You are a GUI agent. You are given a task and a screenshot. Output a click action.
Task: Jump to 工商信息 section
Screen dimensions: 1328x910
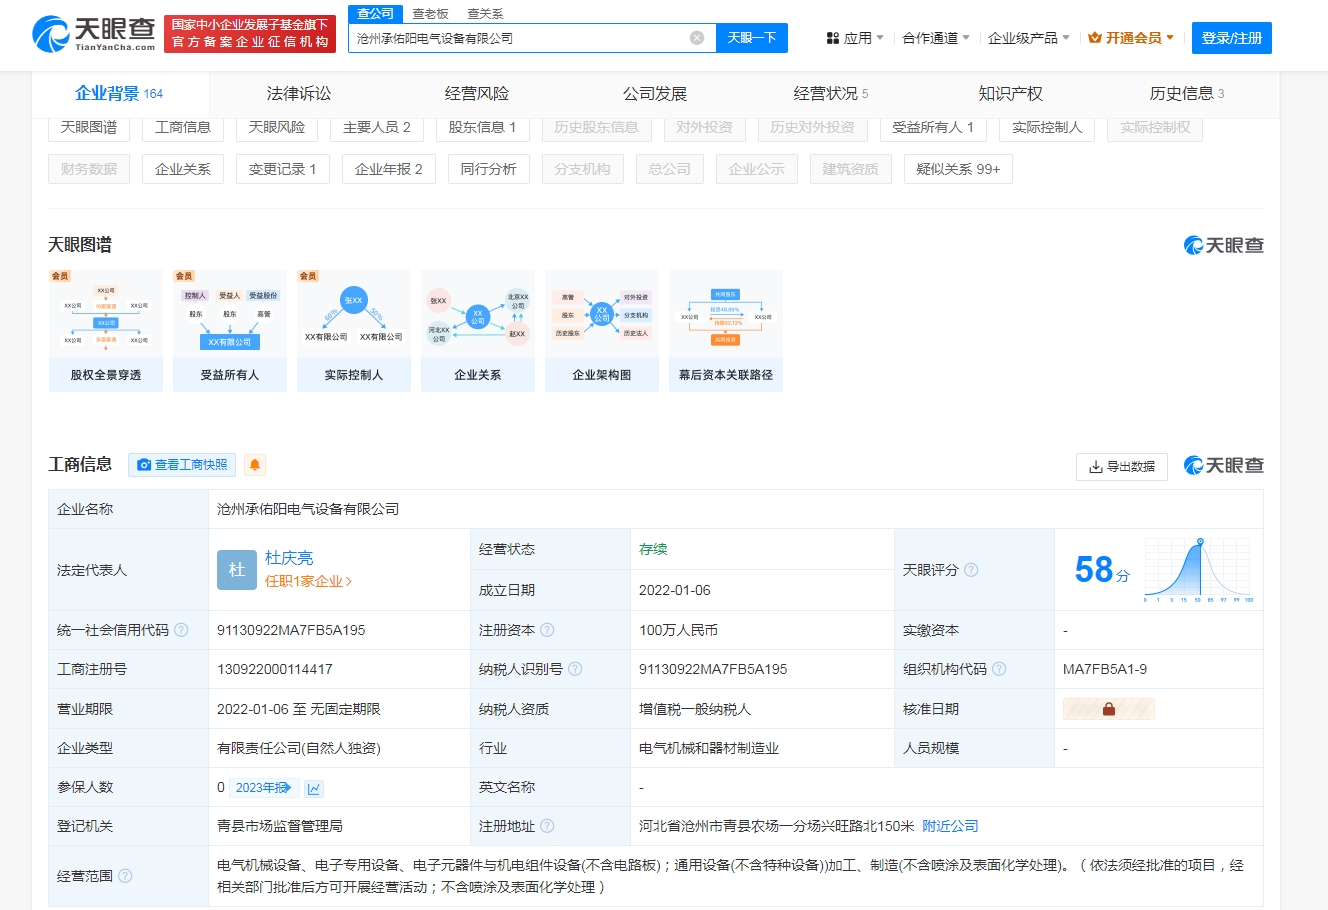tap(183, 127)
